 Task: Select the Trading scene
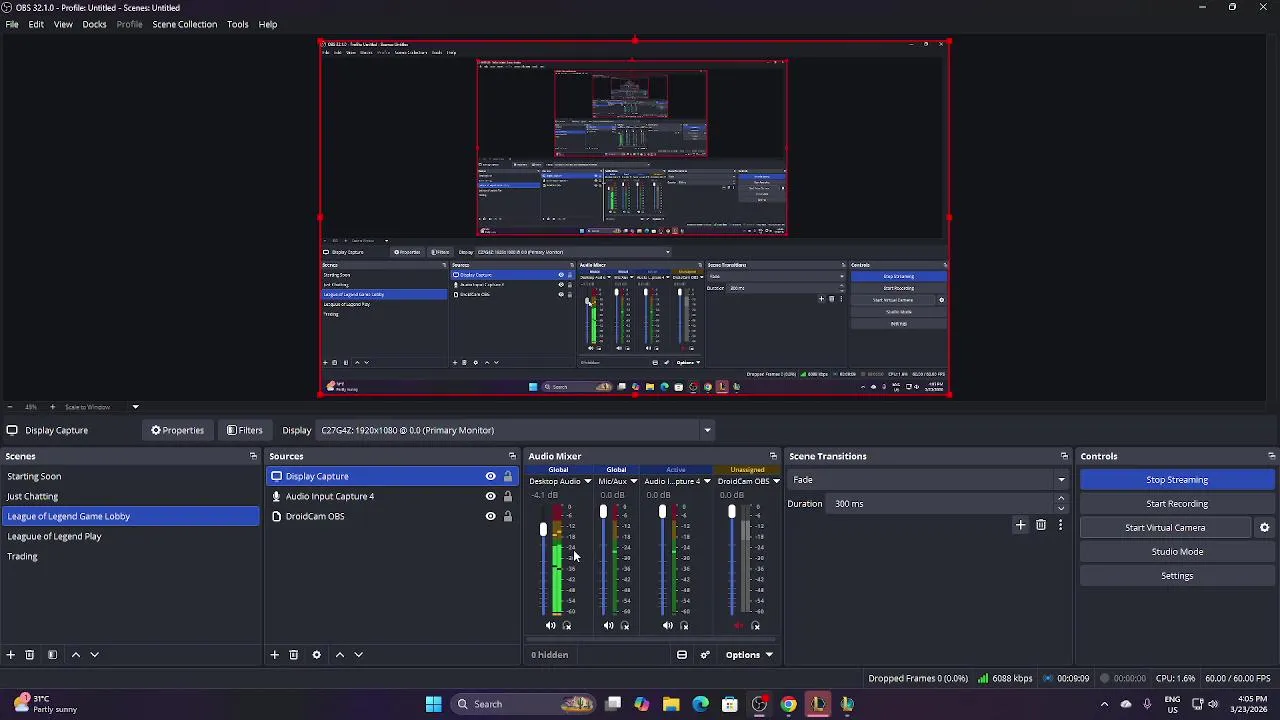pos(131,556)
